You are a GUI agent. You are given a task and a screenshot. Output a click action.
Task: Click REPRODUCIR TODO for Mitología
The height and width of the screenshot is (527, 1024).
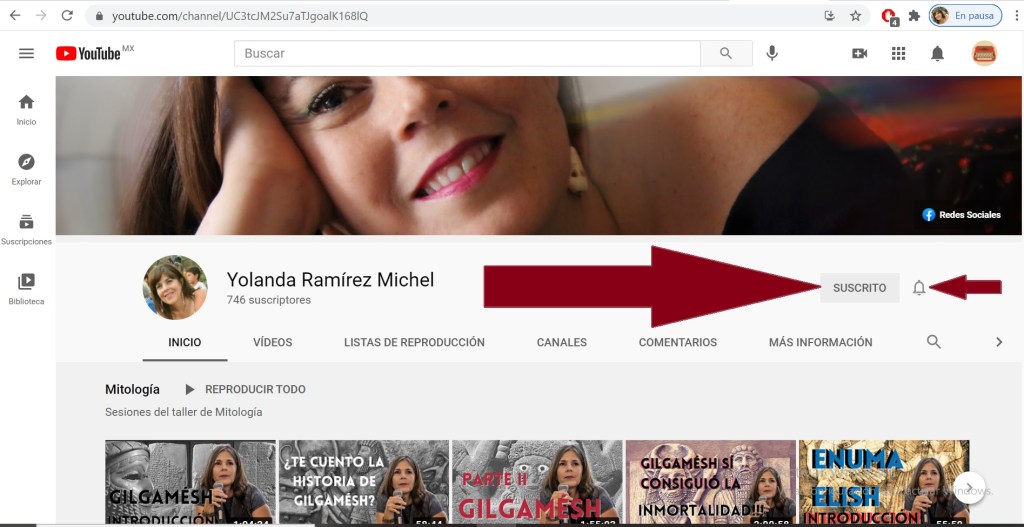click(x=245, y=389)
